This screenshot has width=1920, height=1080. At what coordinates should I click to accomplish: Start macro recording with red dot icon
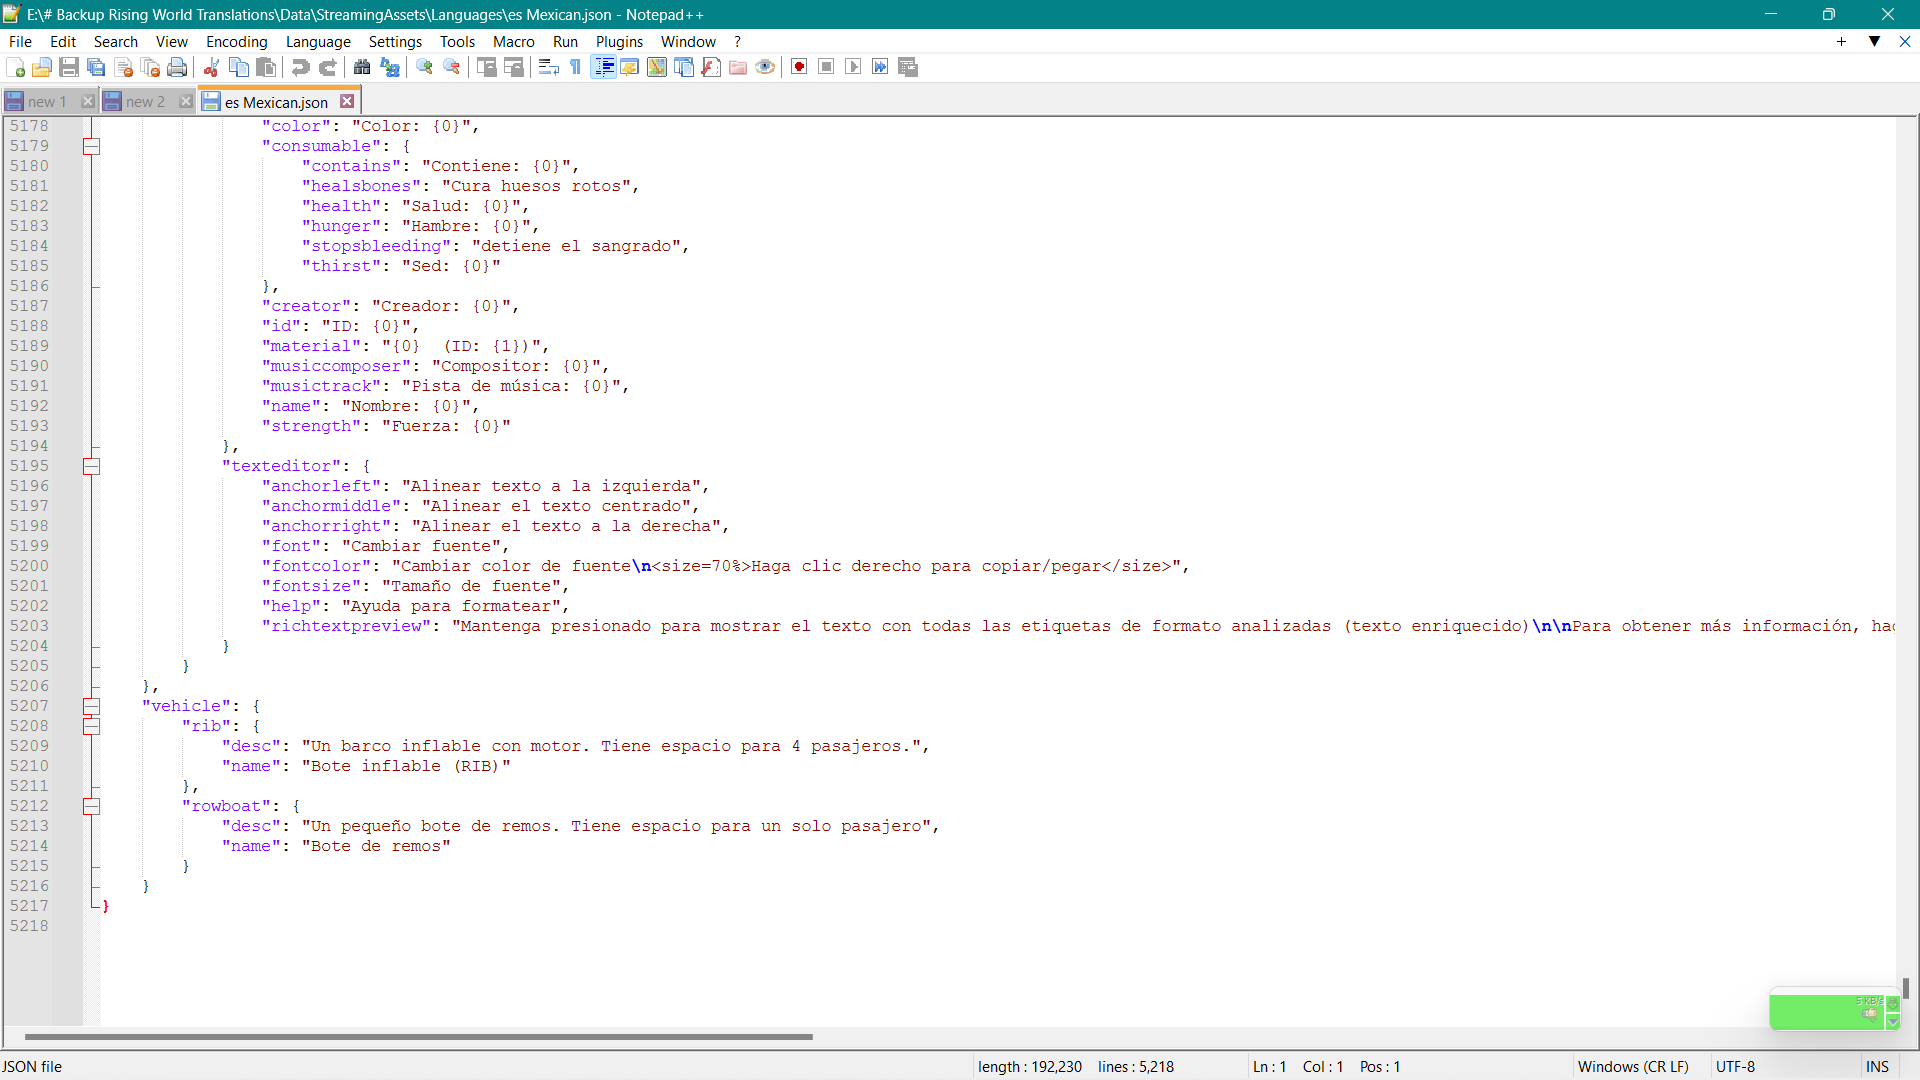[x=799, y=67]
